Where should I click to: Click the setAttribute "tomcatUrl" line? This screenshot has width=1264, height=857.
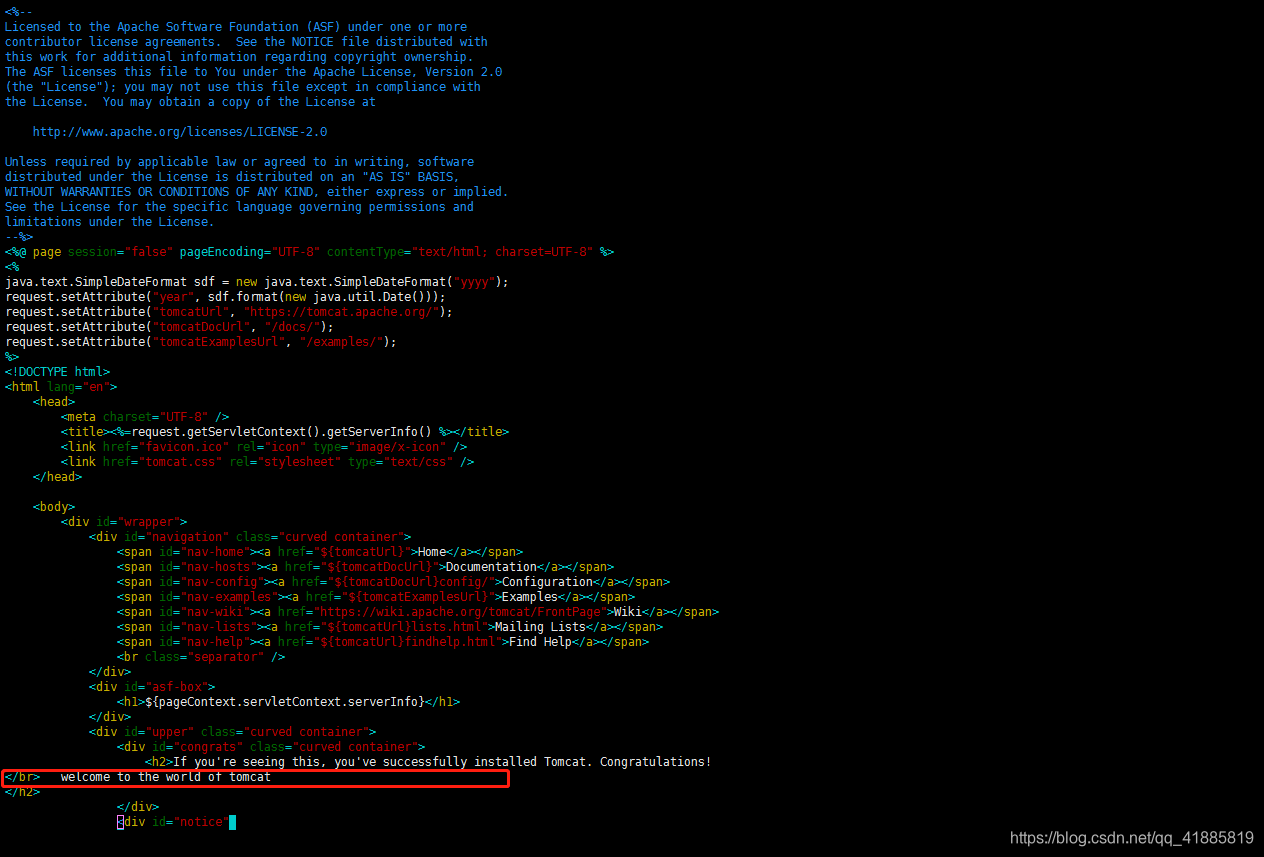229,312
